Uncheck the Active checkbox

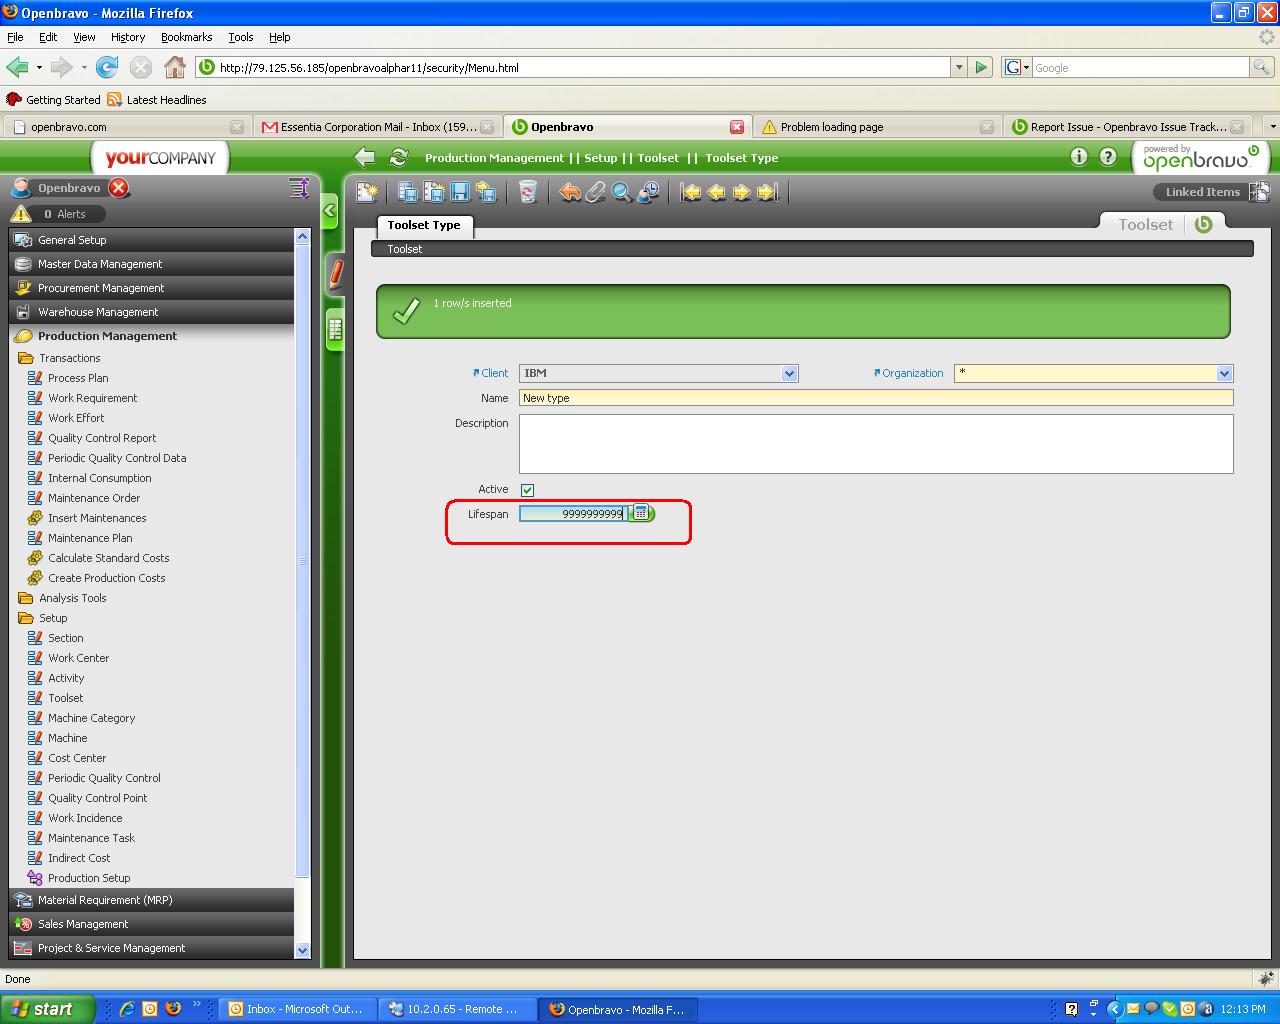pyautogui.click(x=527, y=490)
